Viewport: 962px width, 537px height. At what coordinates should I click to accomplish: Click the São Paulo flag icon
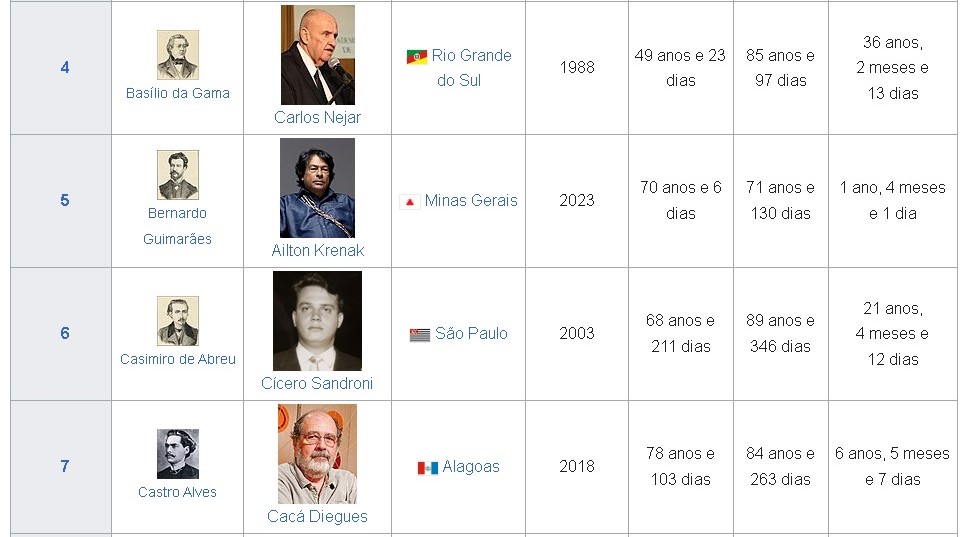420,335
